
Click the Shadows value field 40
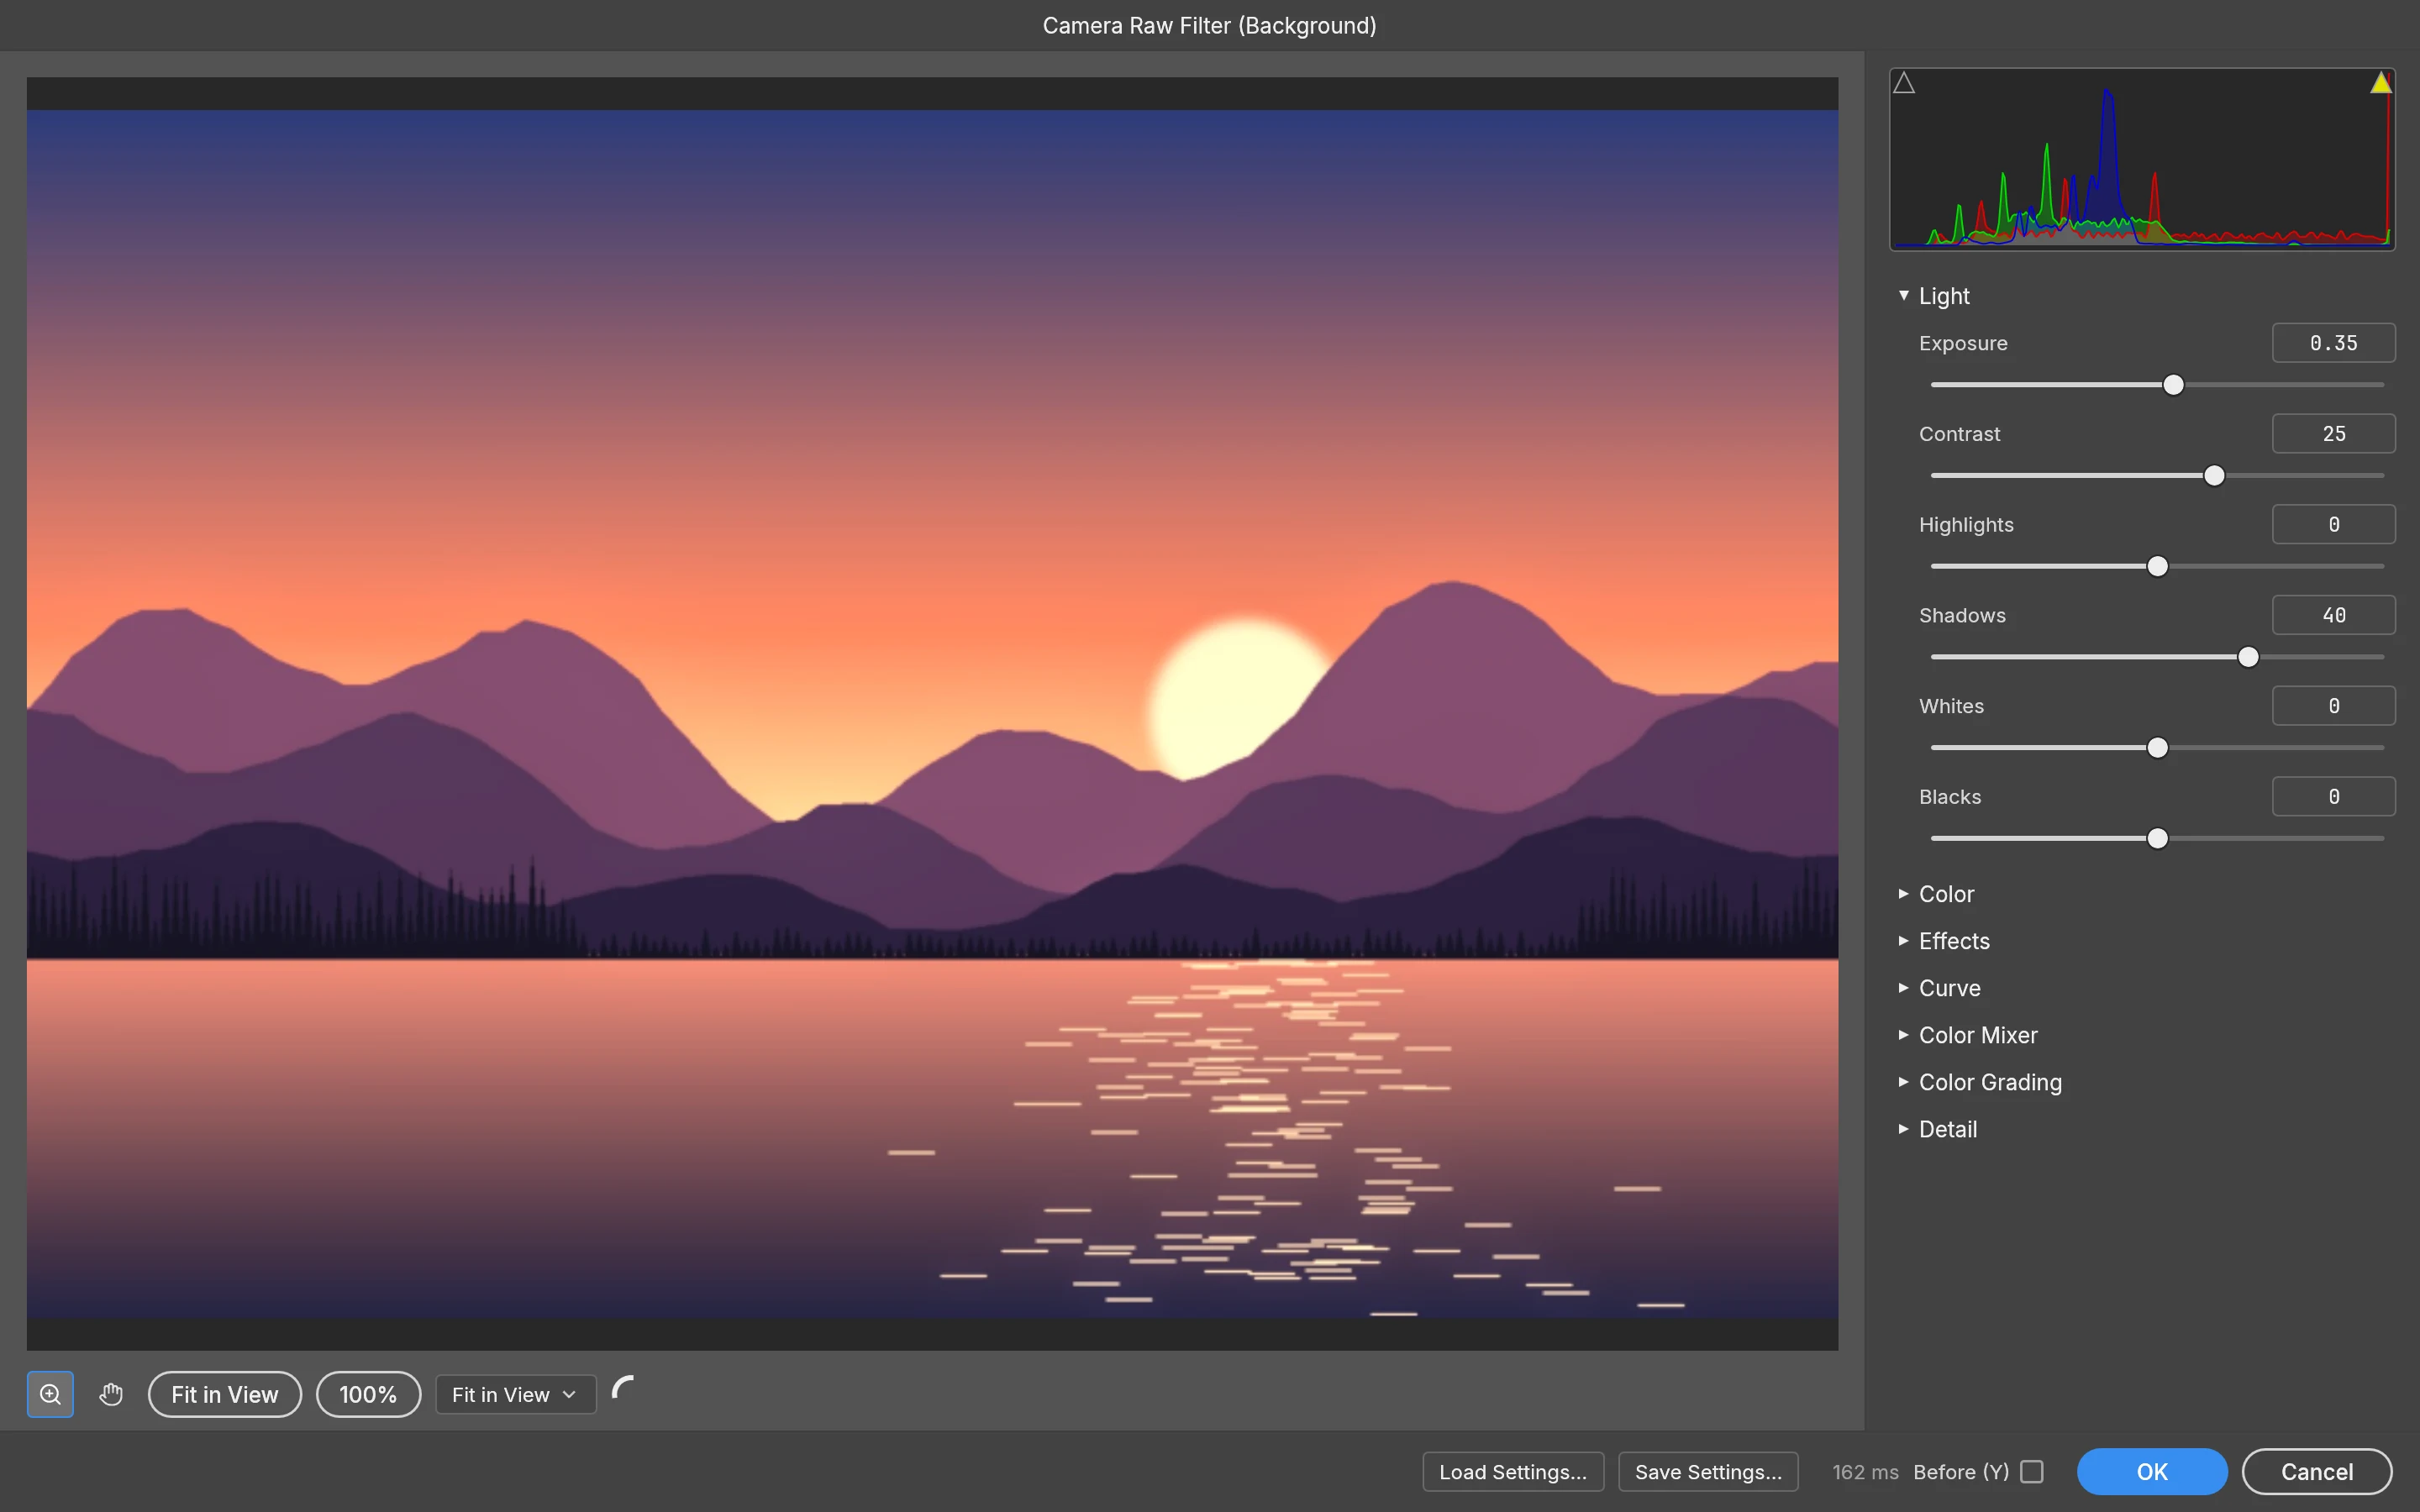tap(2333, 615)
